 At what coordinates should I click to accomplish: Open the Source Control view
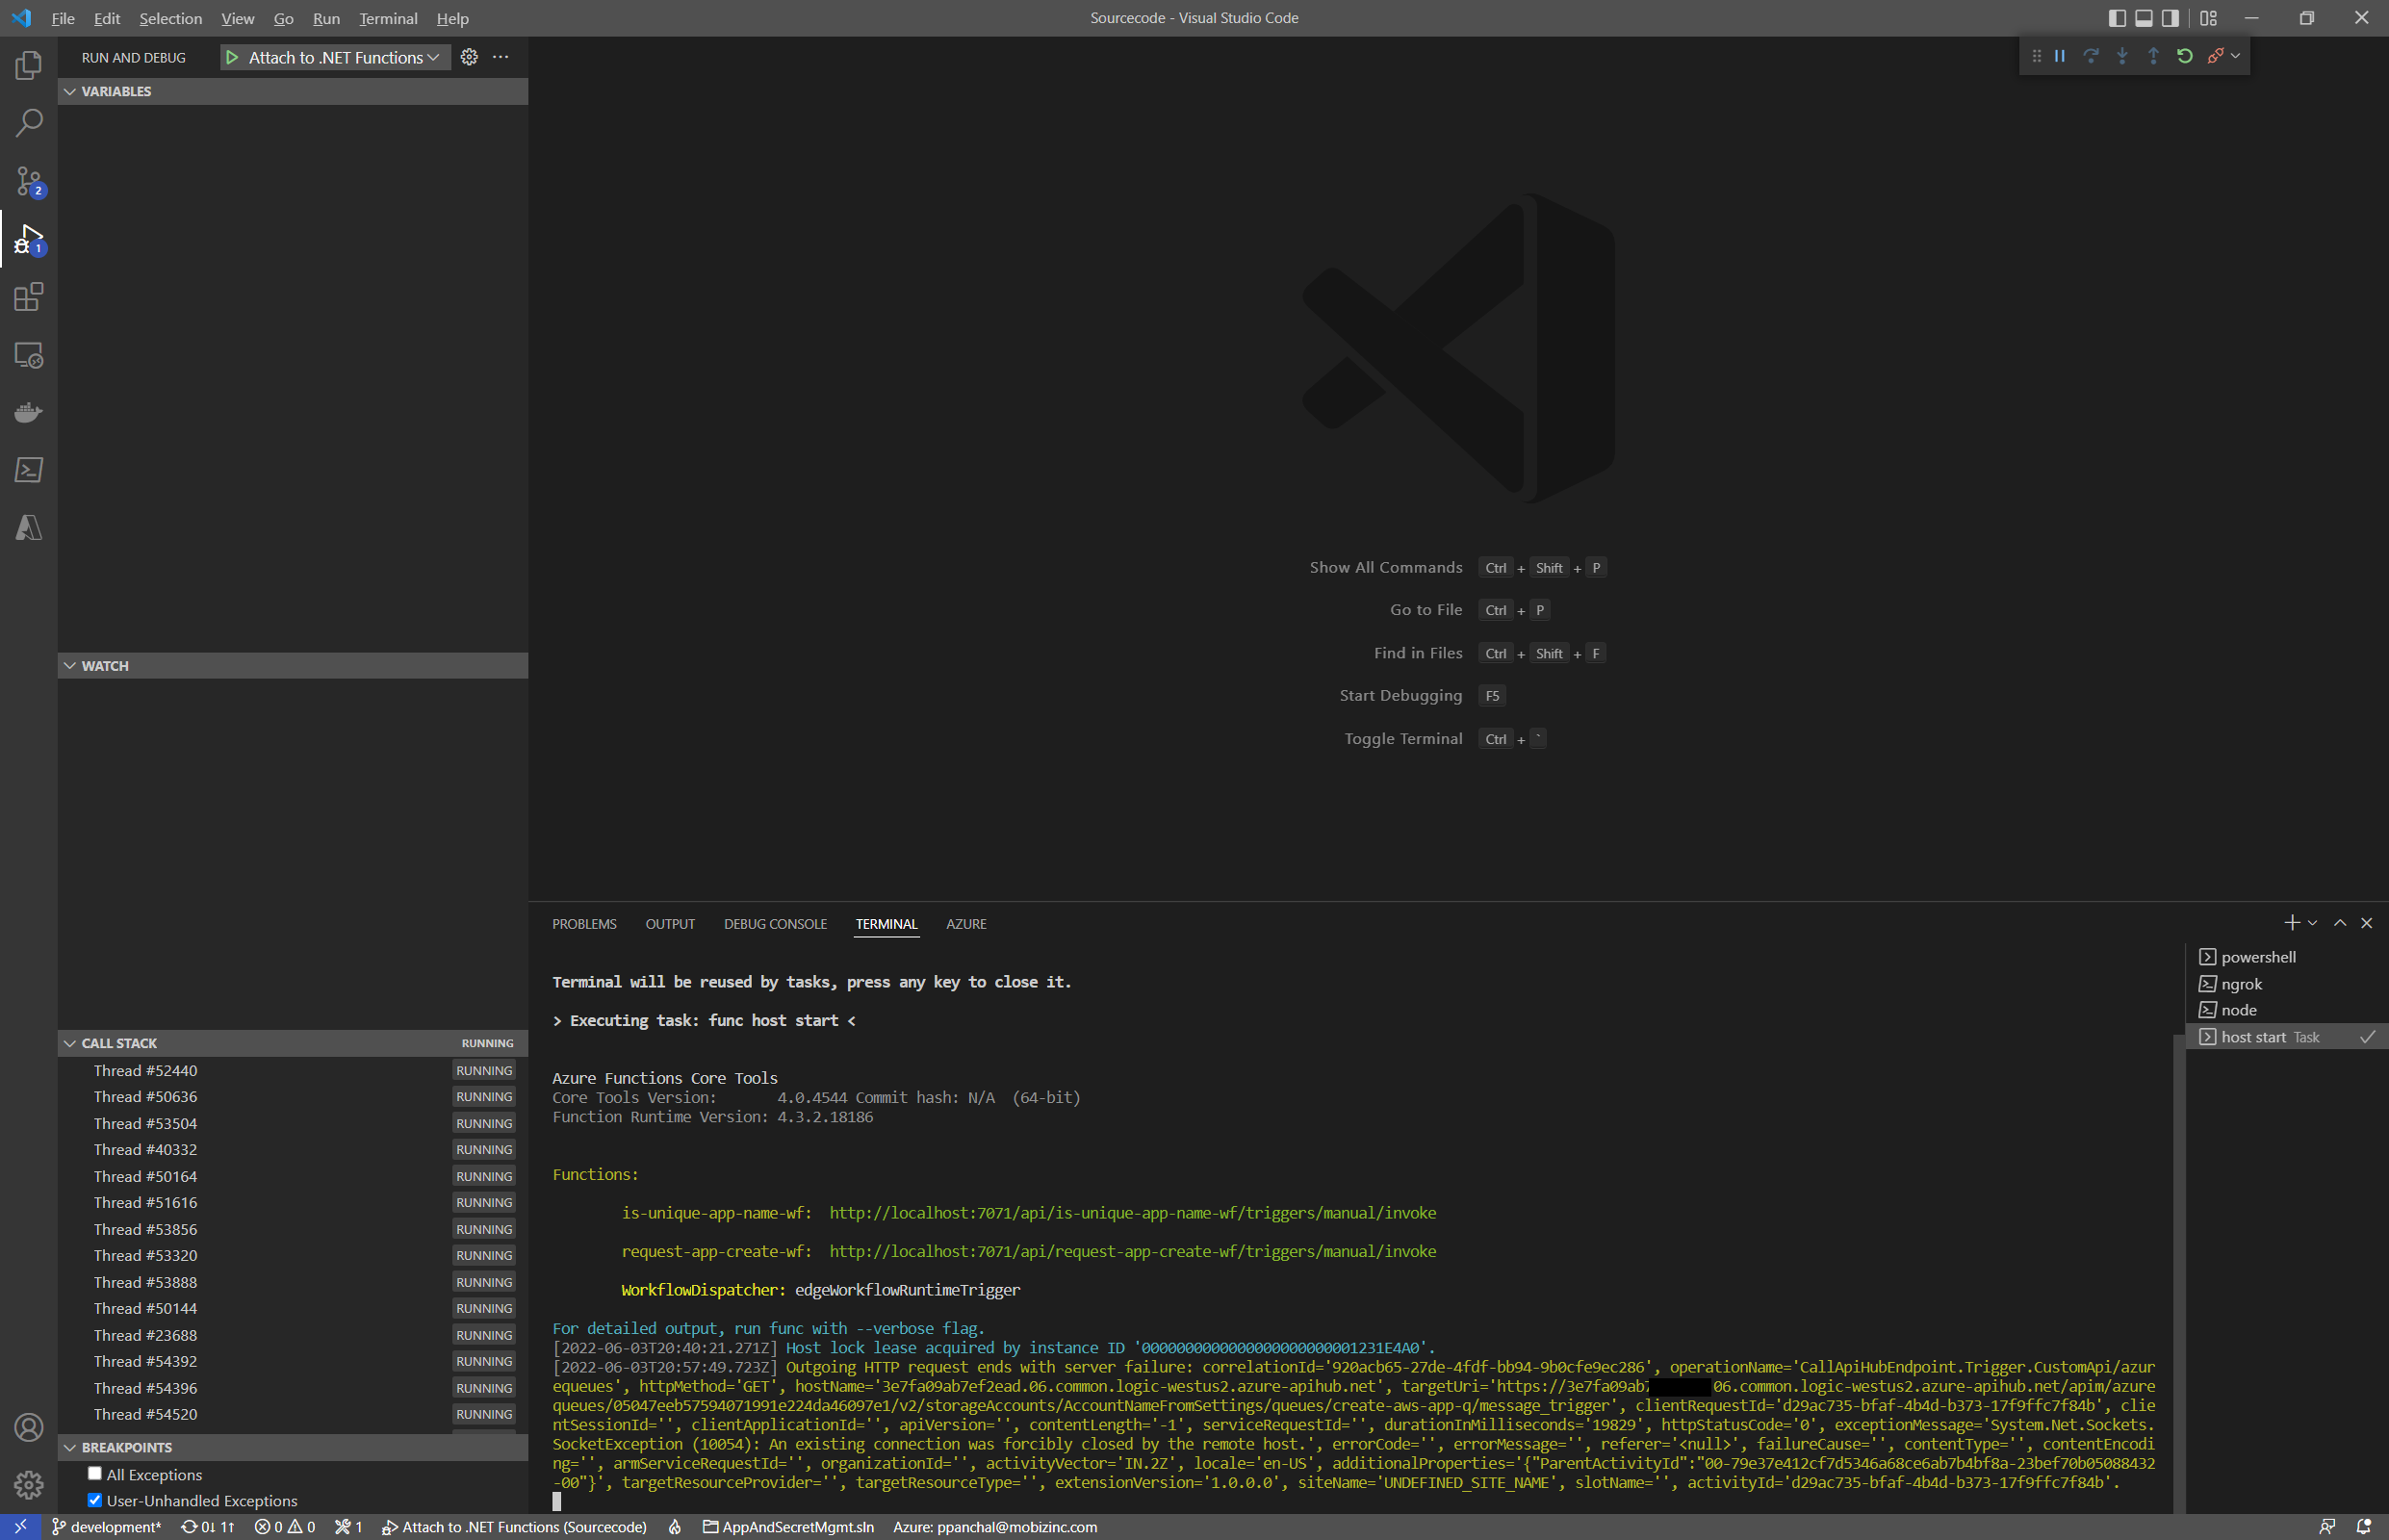(28, 181)
